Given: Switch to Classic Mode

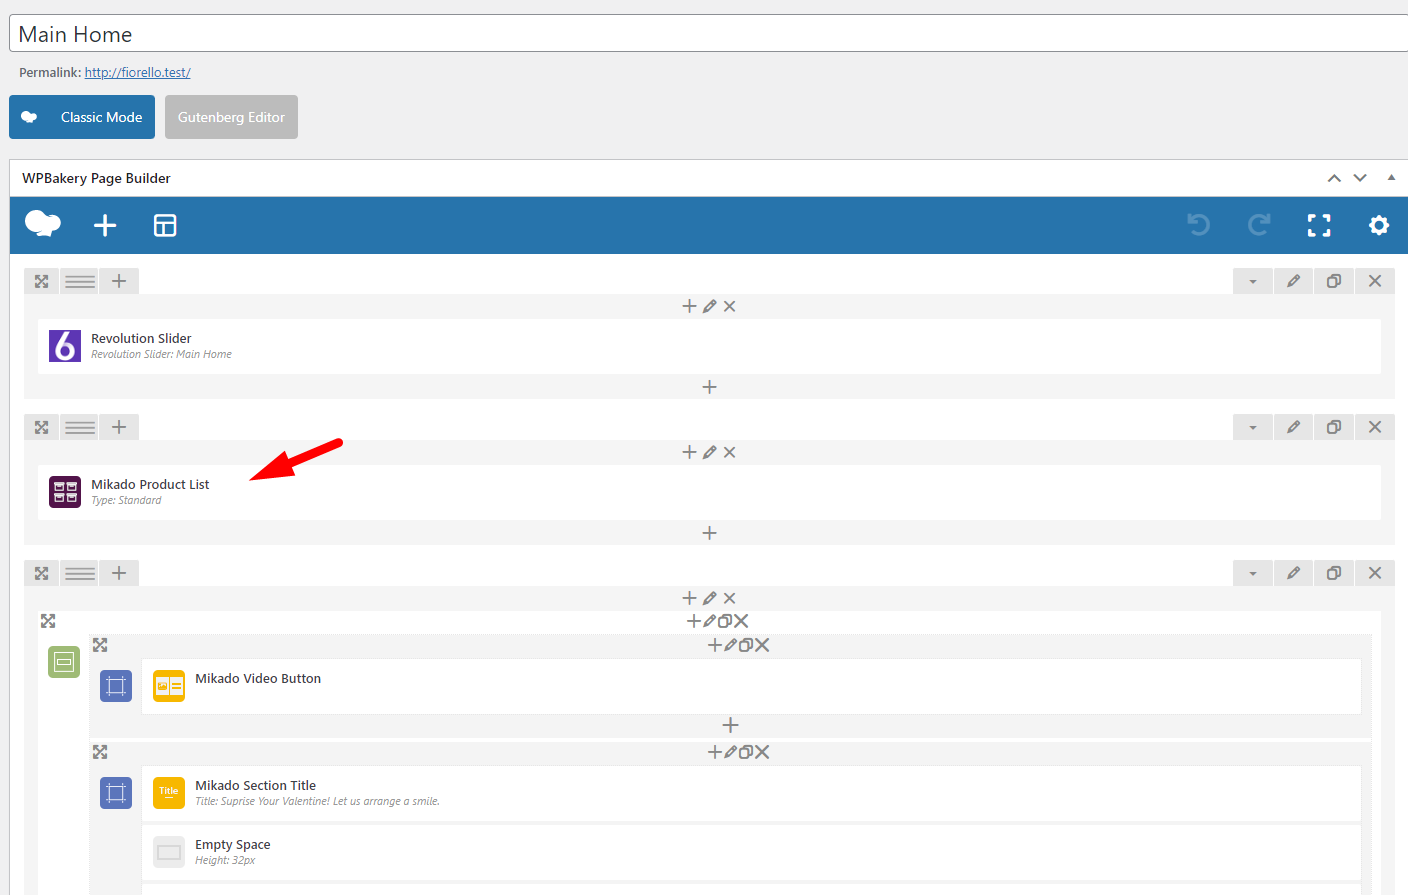Looking at the screenshot, I should coord(82,117).
